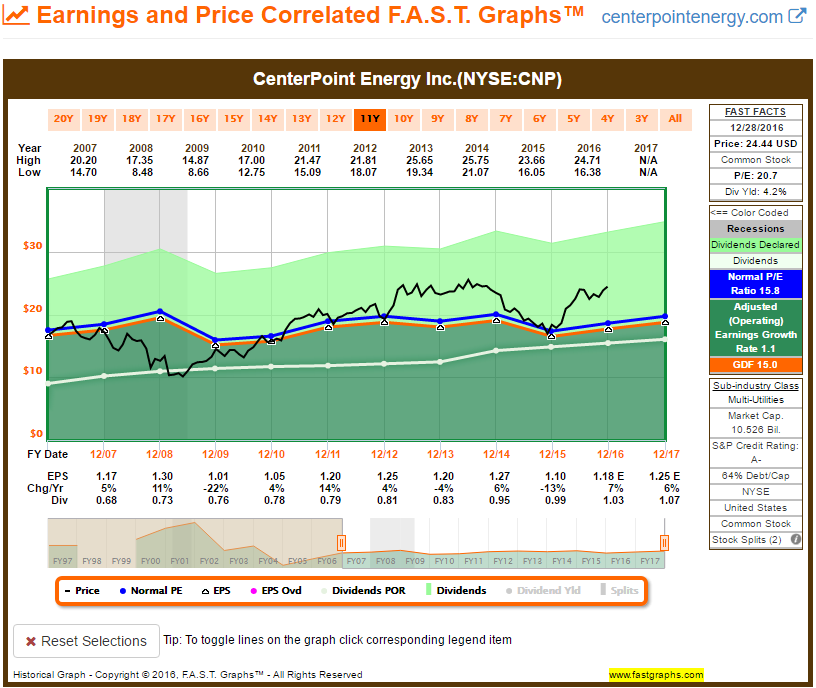Click the 64% Debt/Cap entry
This screenshot has width=816, height=688.
point(756,476)
